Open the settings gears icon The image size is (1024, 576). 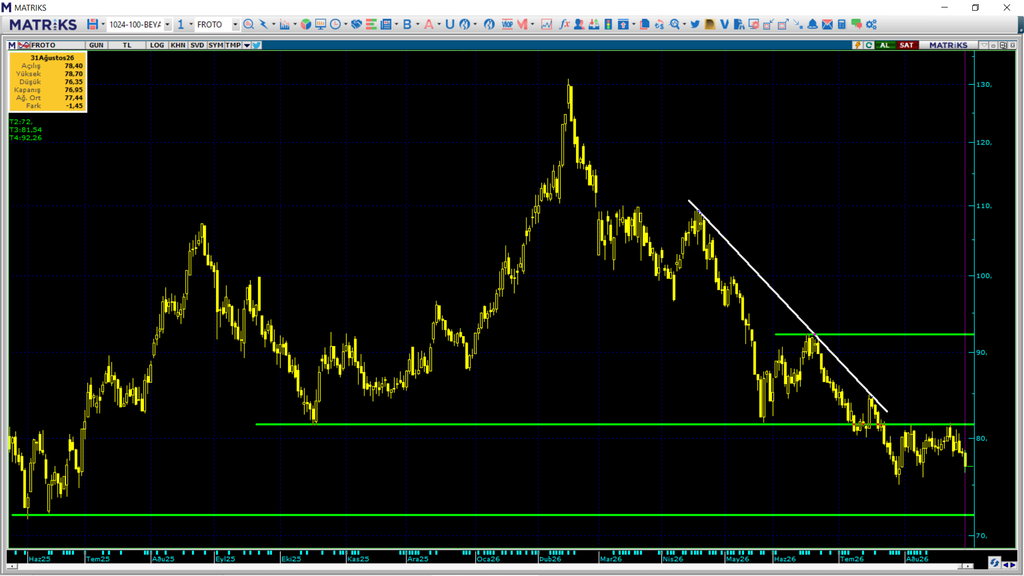[872, 24]
